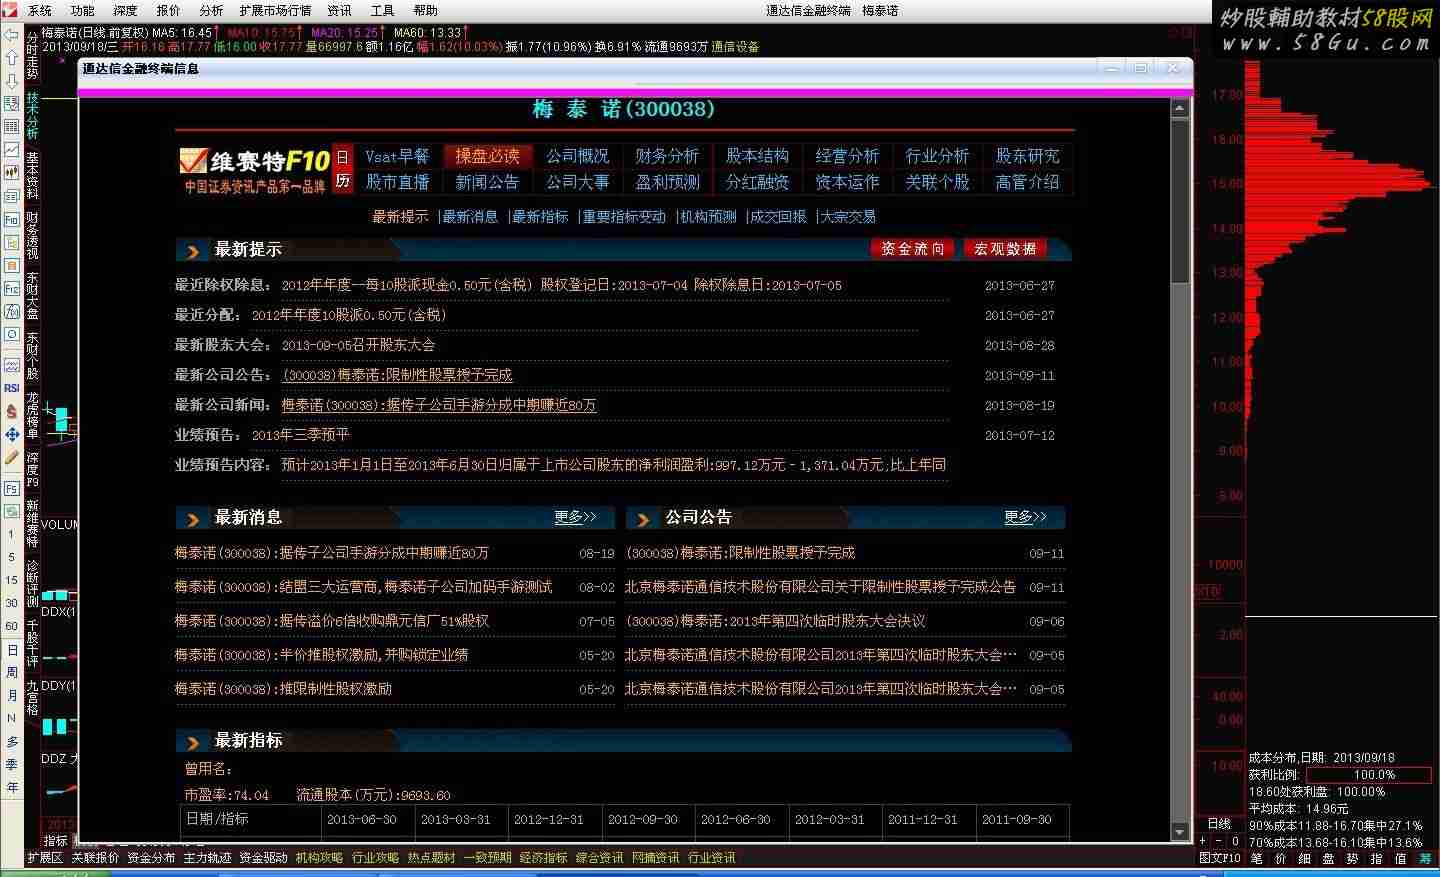Open the 技术分析 vertical sidebar tab
1440x877 pixels.
pos(32,117)
